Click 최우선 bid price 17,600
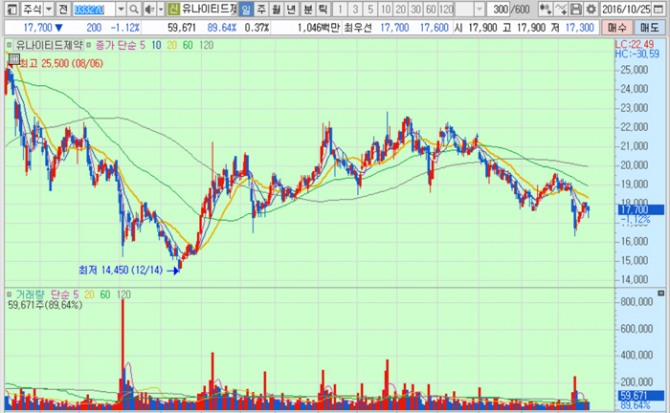Image resolution: width=670 pixels, height=413 pixels. click(434, 28)
